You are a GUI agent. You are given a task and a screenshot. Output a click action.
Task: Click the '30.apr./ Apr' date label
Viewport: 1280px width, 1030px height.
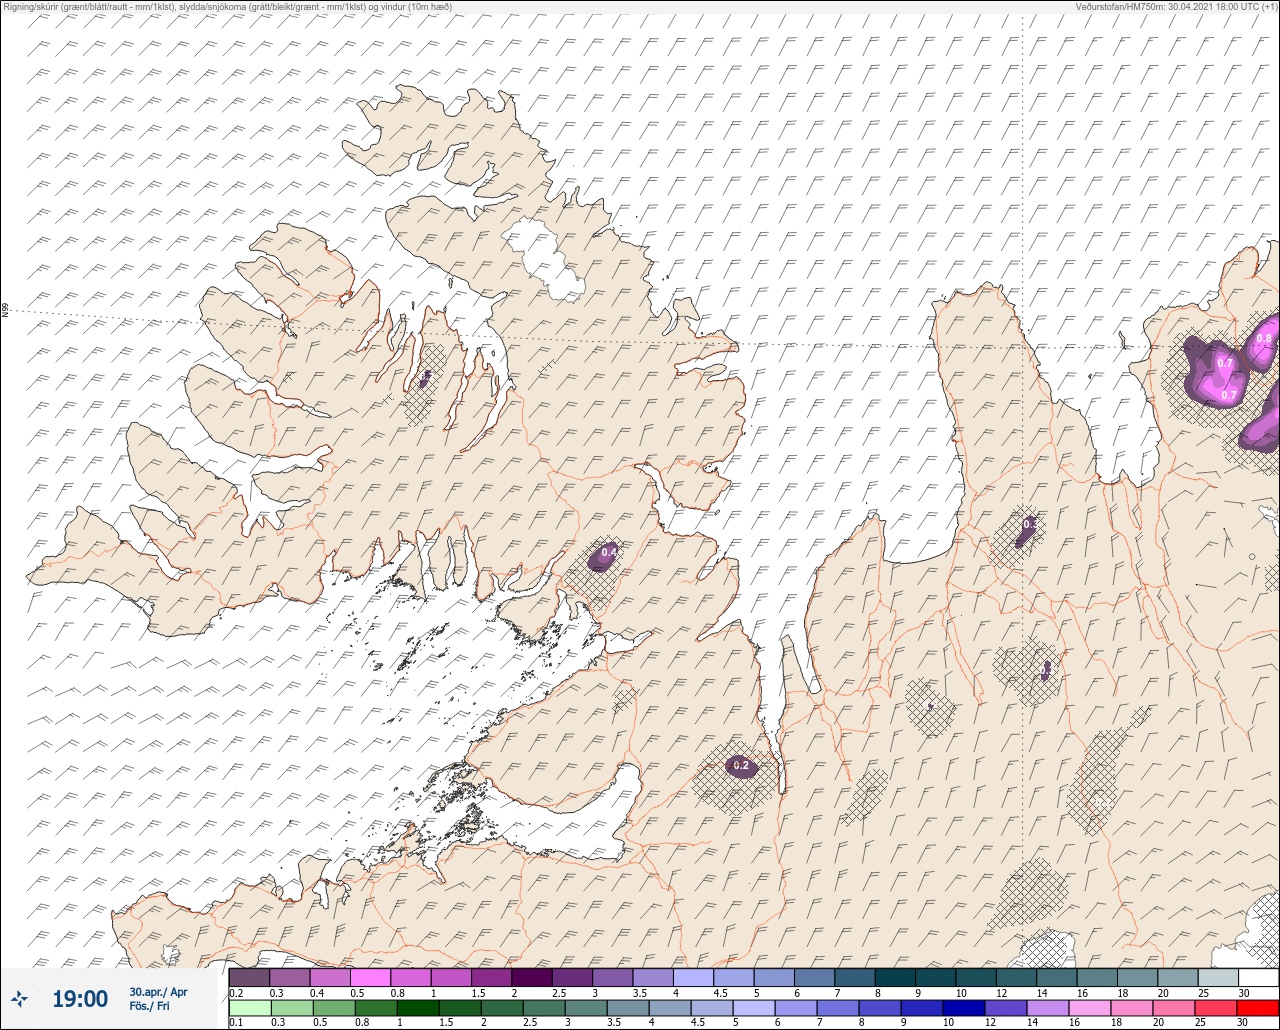coord(158,992)
